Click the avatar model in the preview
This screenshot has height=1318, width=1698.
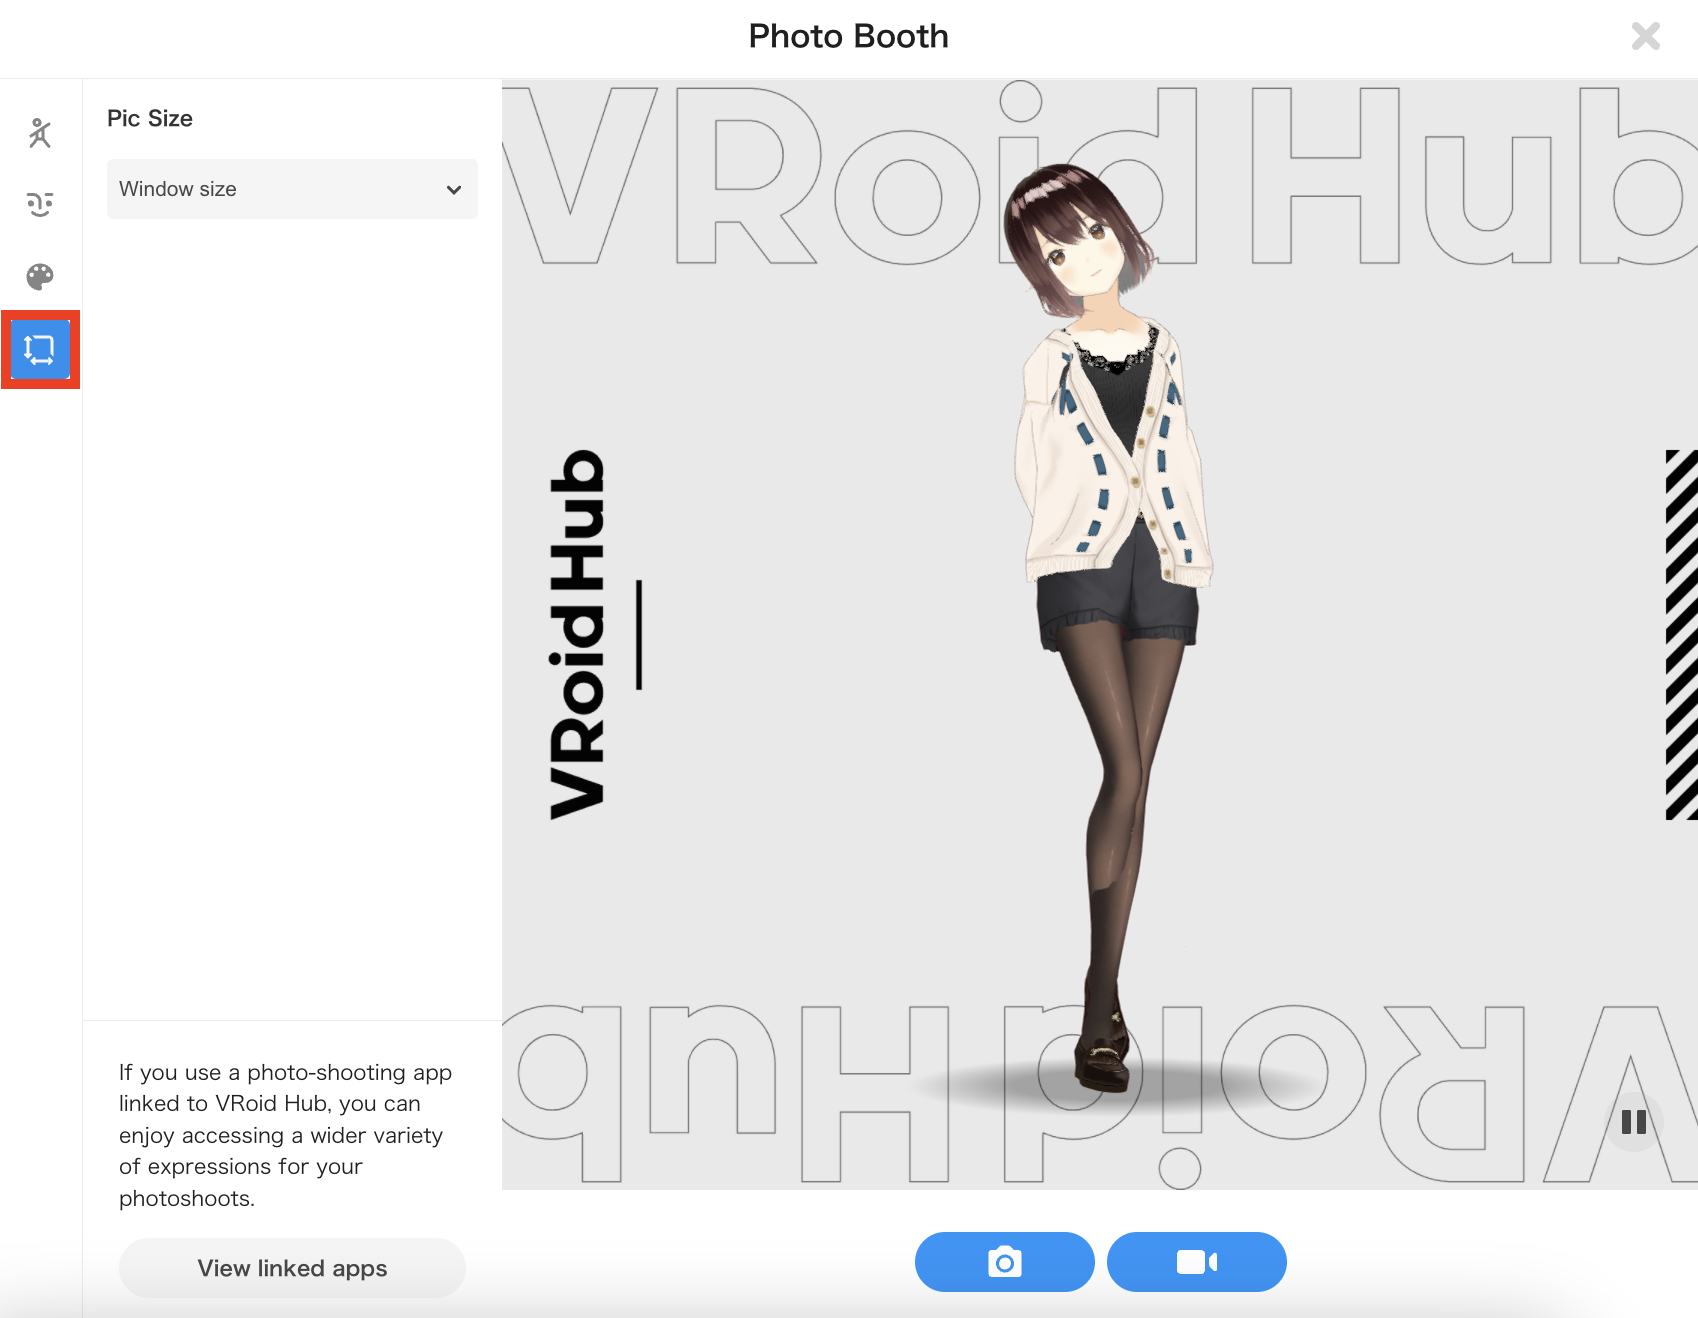pyautogui.click(x=1109, y=630)
